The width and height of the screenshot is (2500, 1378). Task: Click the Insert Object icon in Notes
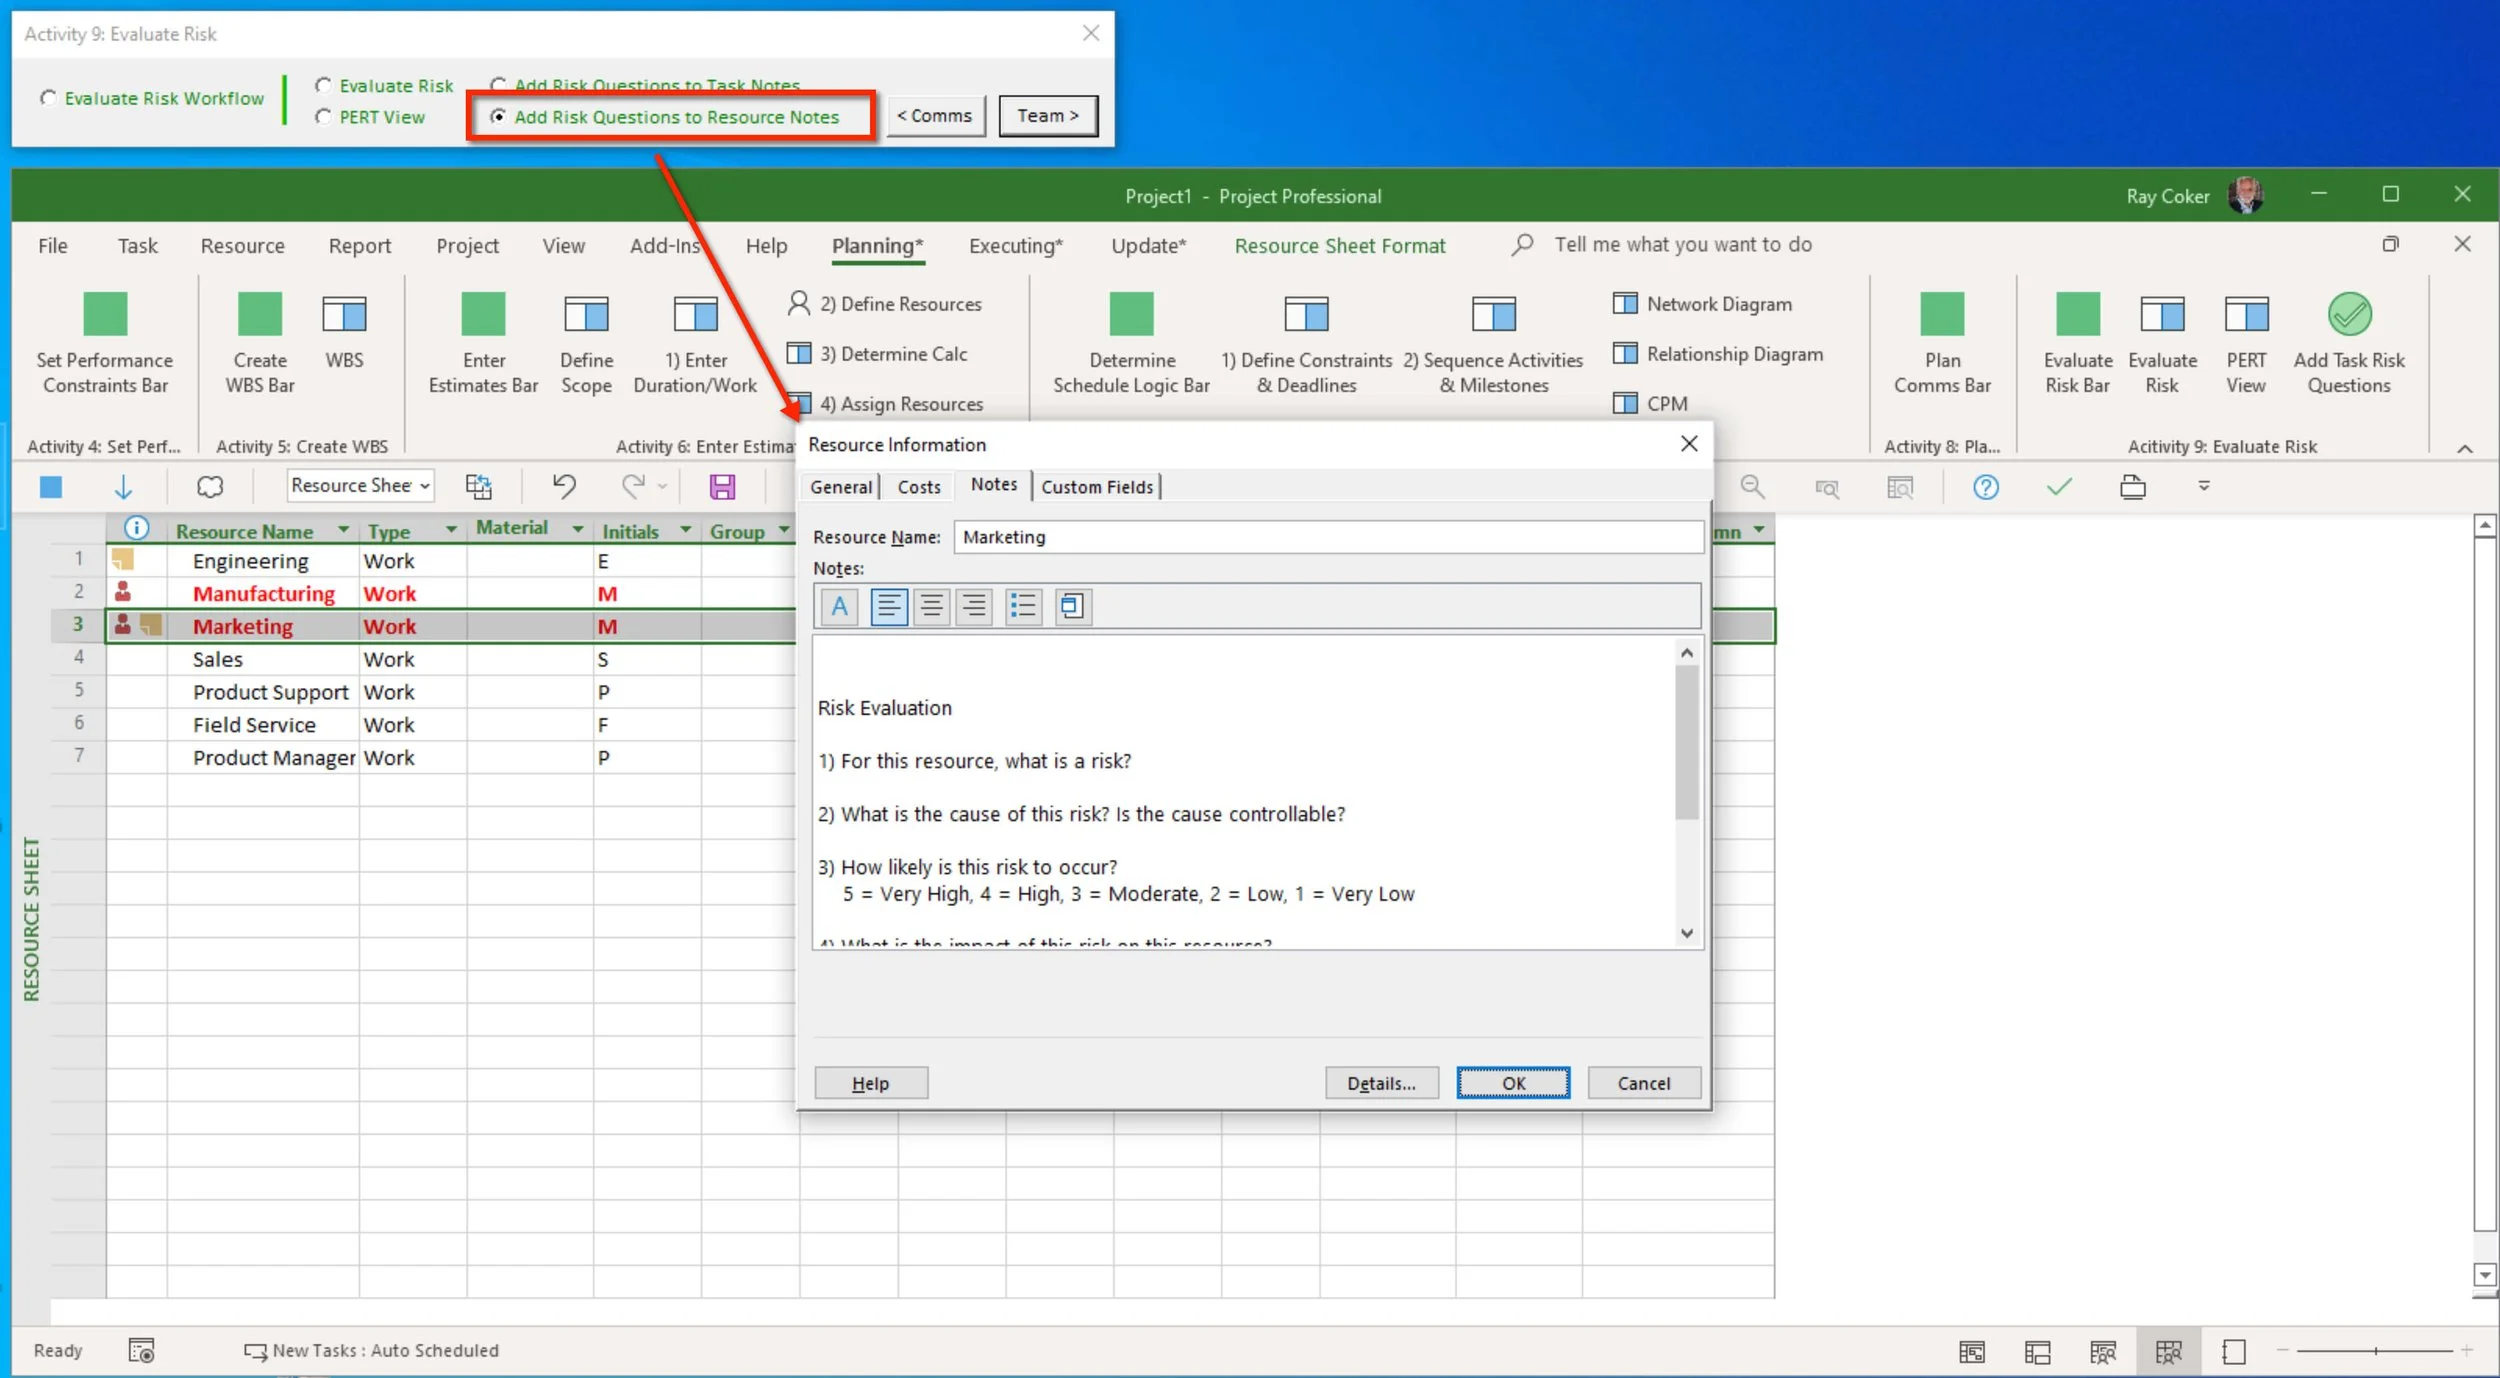[x=1071, y=607]
